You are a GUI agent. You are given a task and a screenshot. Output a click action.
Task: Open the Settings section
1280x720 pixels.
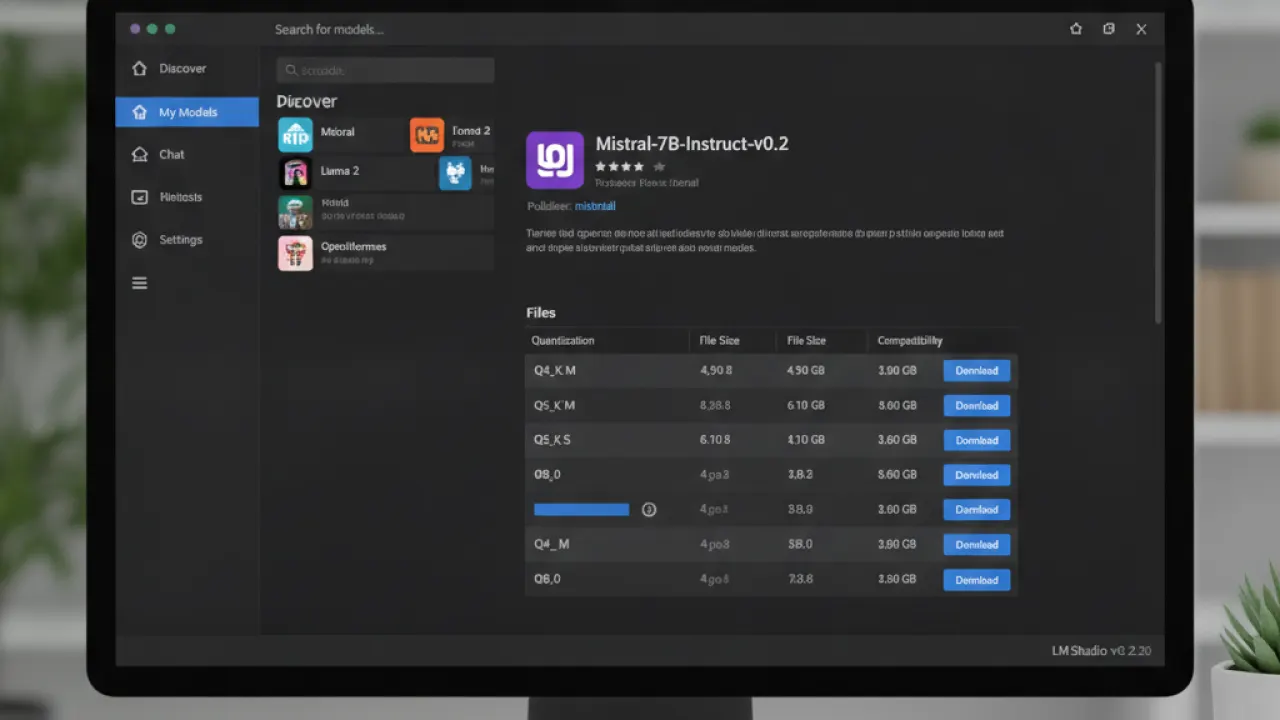[x=181, y=240]
